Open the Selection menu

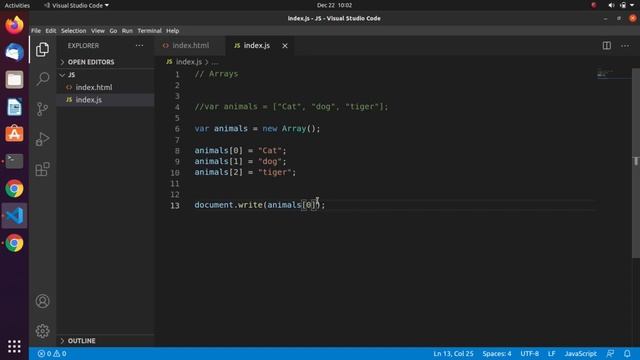coord(73,31)
